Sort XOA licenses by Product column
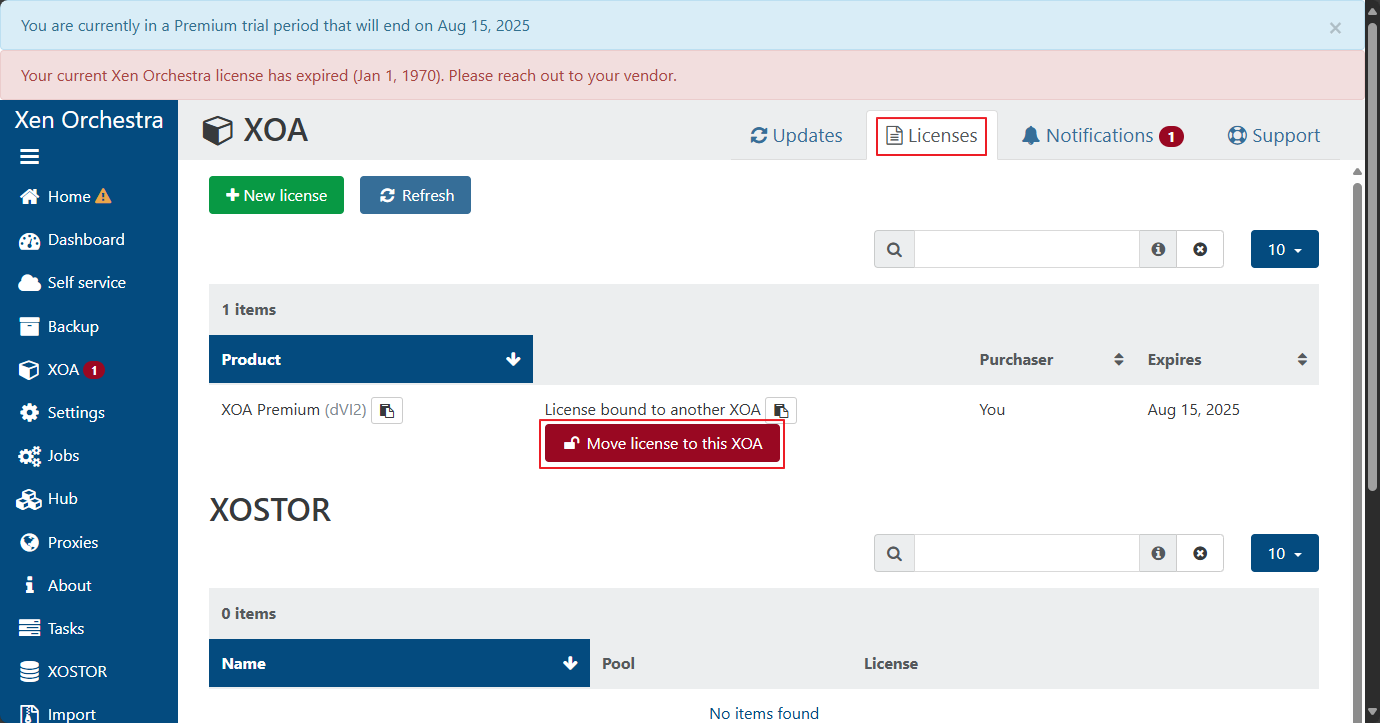This screenshot has height=723, width=1380. point(371,359)
